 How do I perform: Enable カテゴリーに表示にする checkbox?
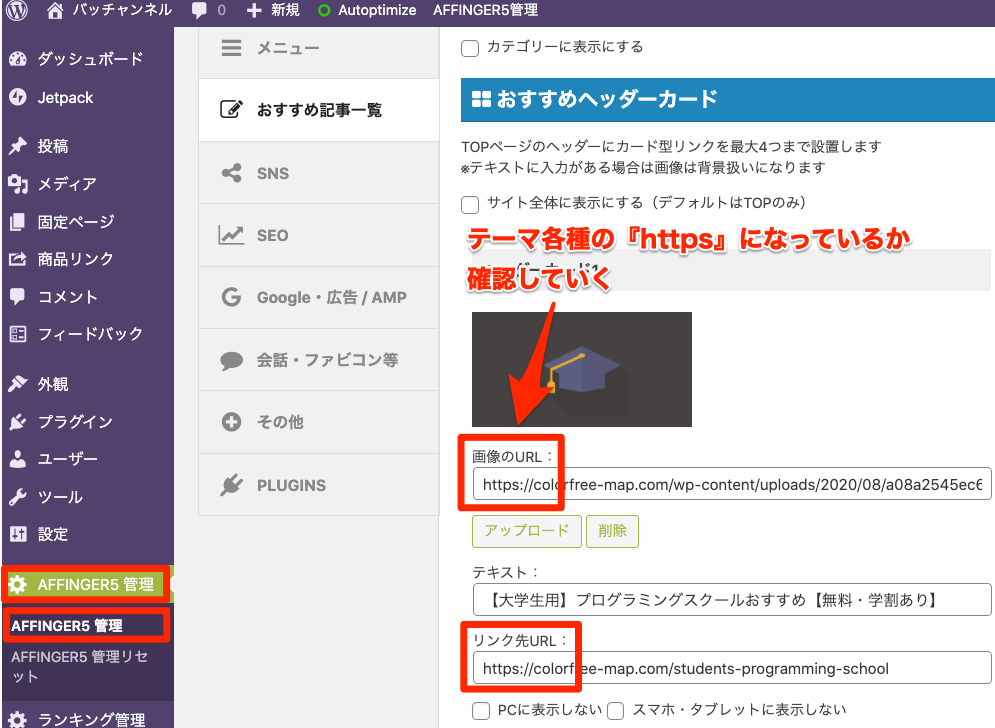click(x=470, y=48)
